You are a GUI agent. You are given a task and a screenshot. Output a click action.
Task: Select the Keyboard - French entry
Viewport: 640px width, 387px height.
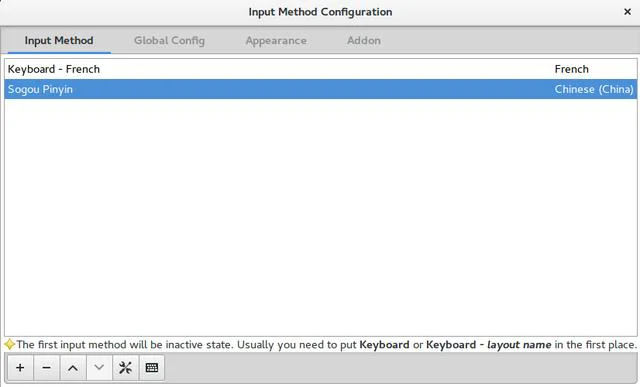(x=320, y=69)
